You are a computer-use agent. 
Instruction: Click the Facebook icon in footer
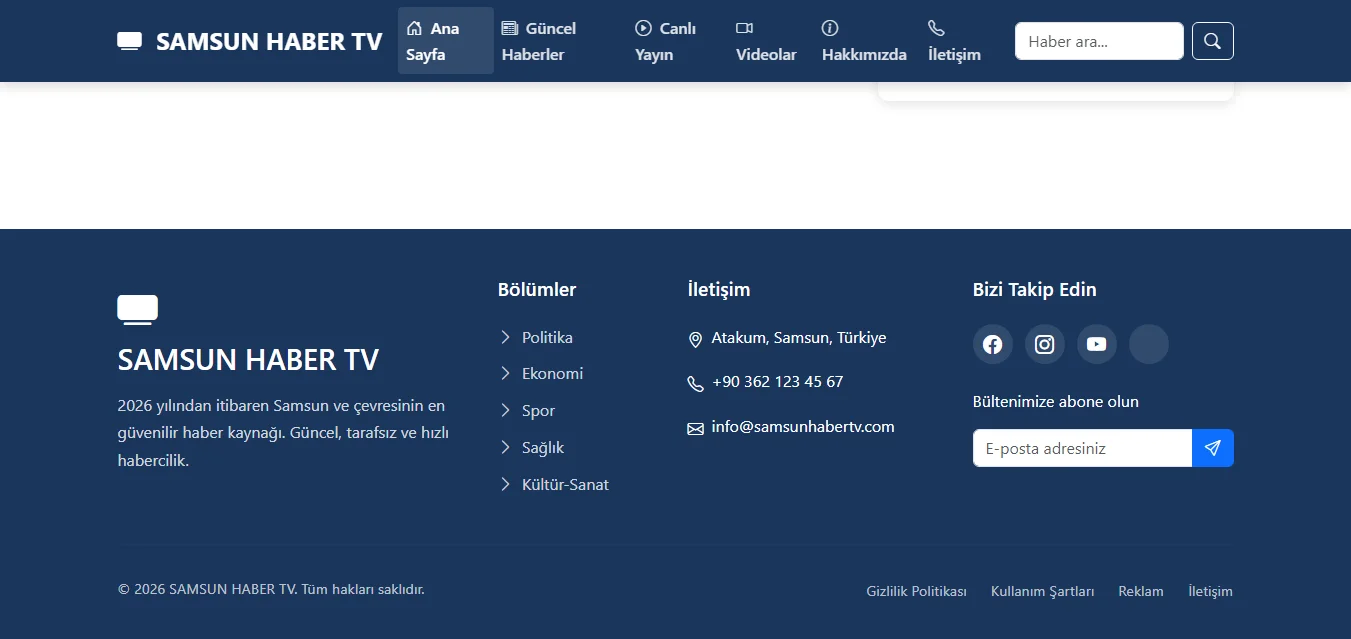(992, 344)
